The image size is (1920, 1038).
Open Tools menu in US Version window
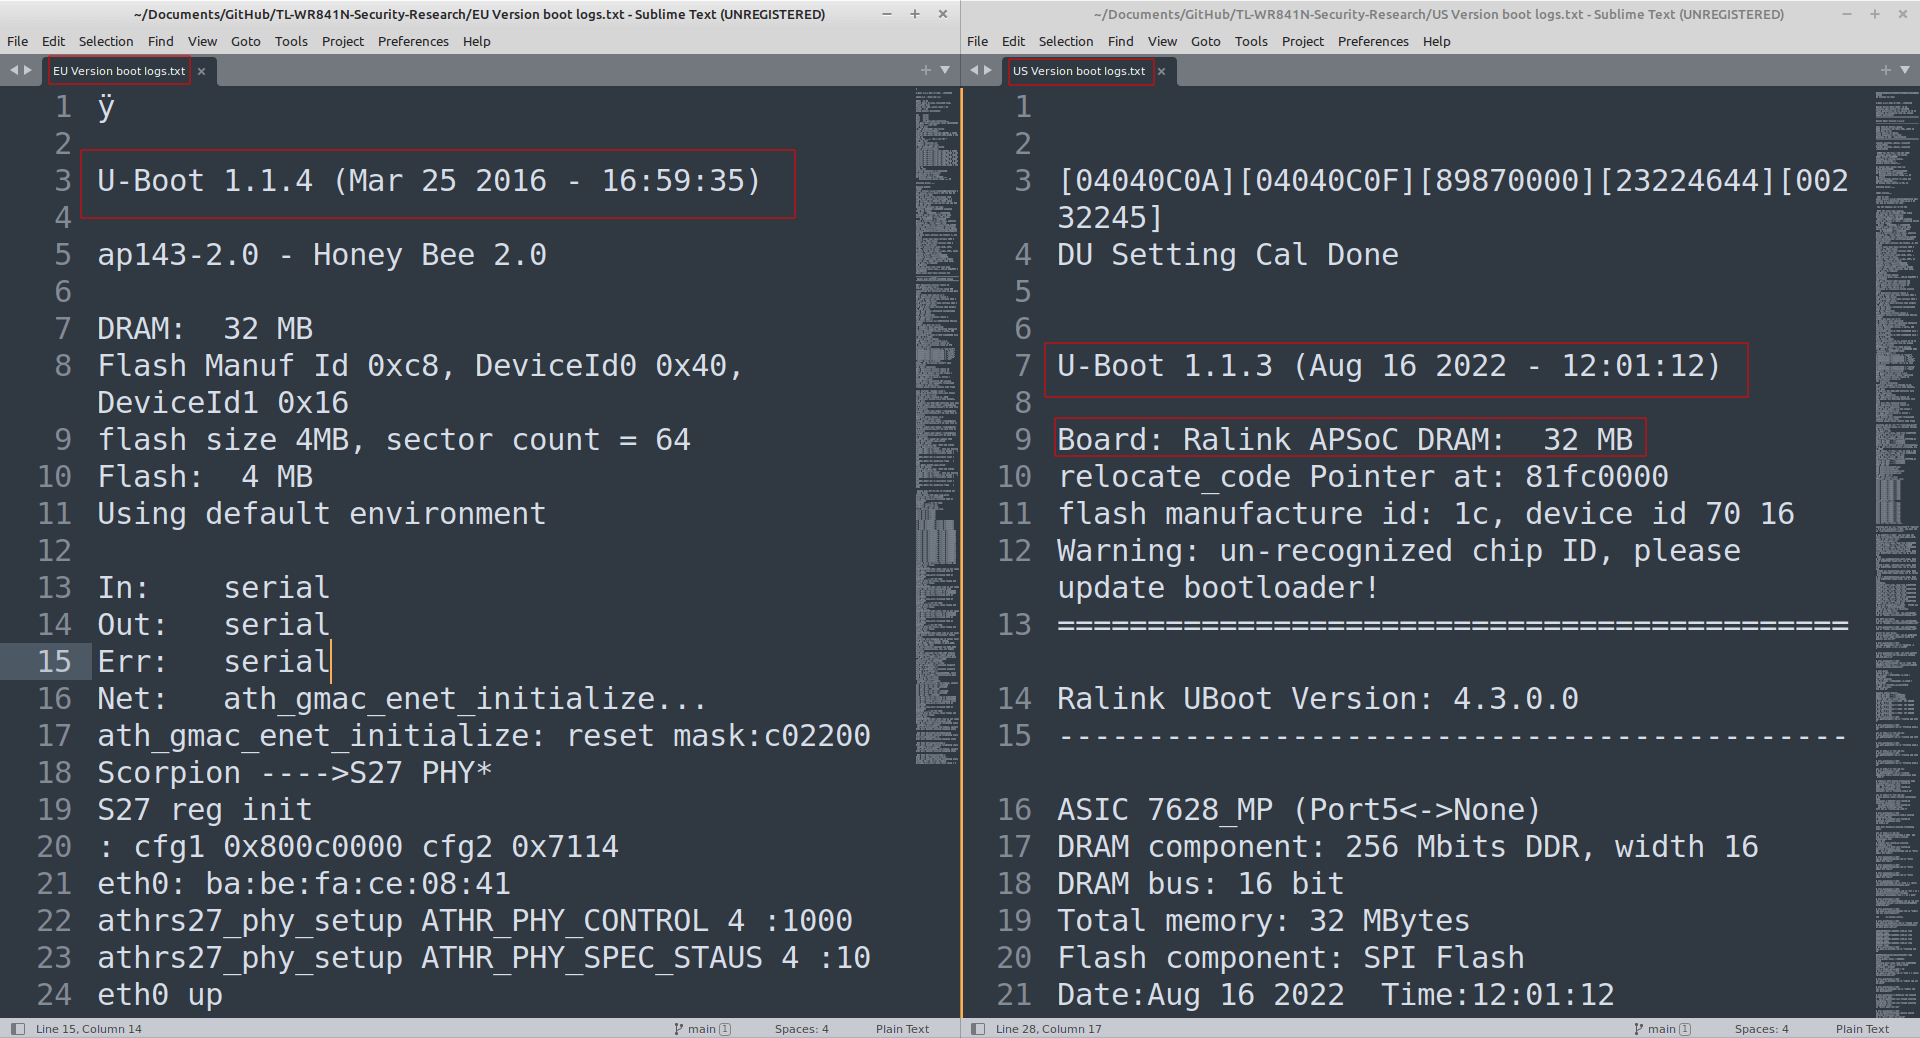(x=1251, y=41)
